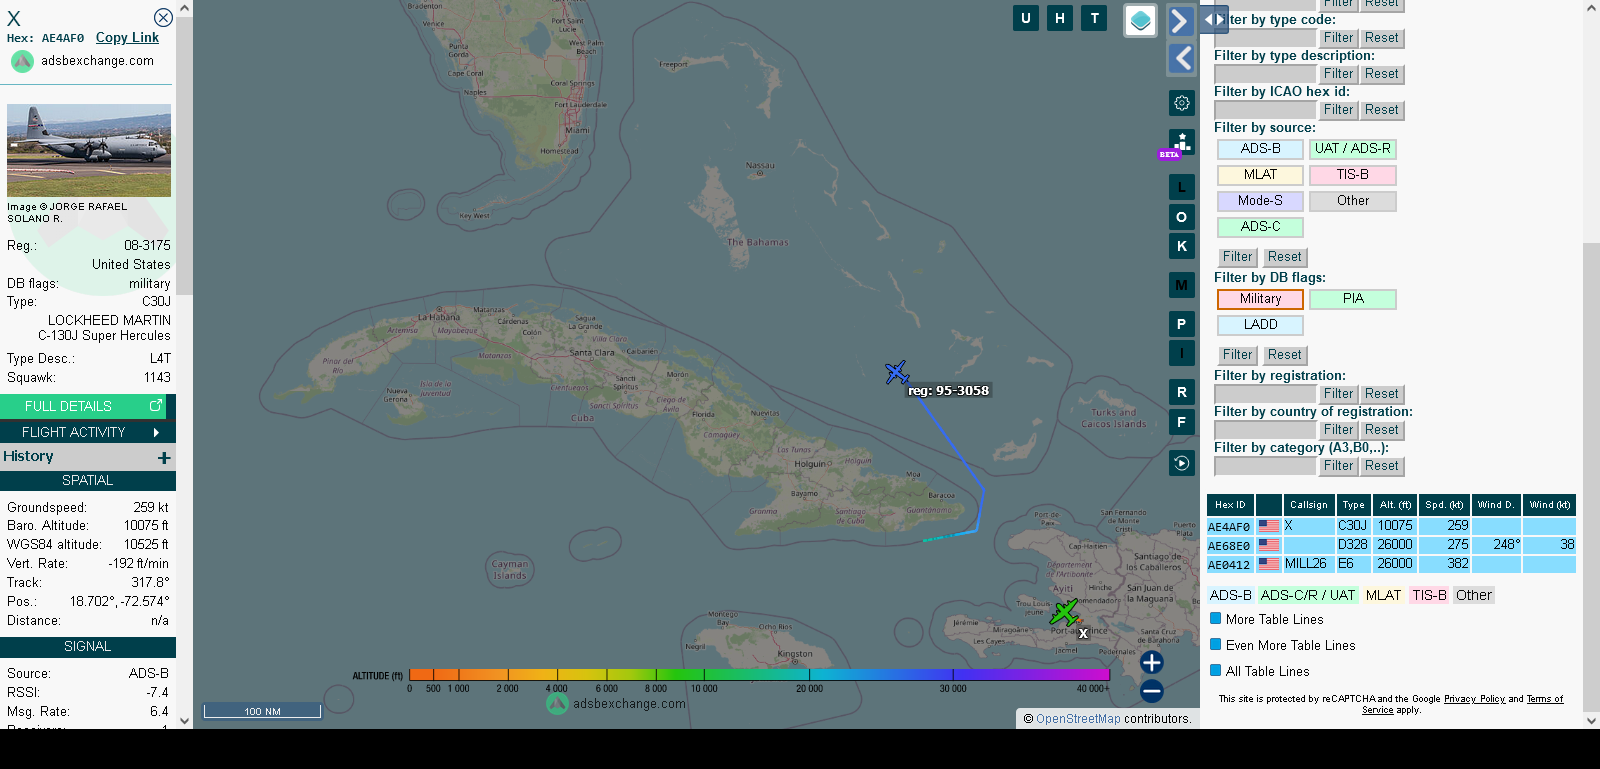Click Filter button under DB flags
This screenshot has width=1600, height=769.
pos(1237,355)
